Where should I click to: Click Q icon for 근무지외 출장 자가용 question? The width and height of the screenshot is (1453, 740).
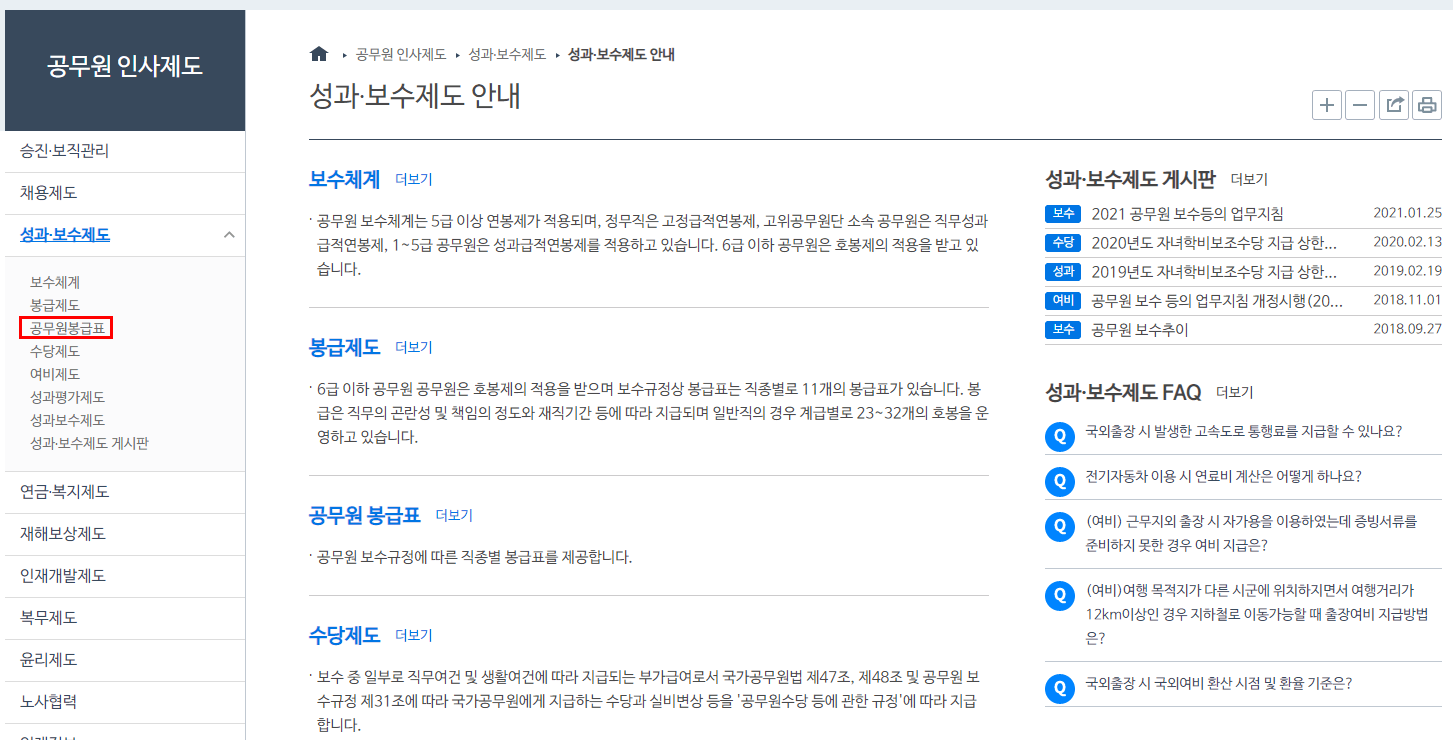[x=1059, y=525]
